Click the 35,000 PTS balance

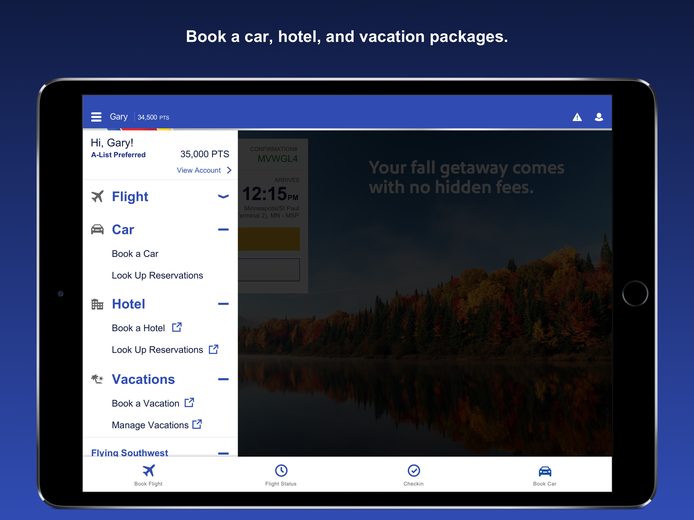point(204,154)
